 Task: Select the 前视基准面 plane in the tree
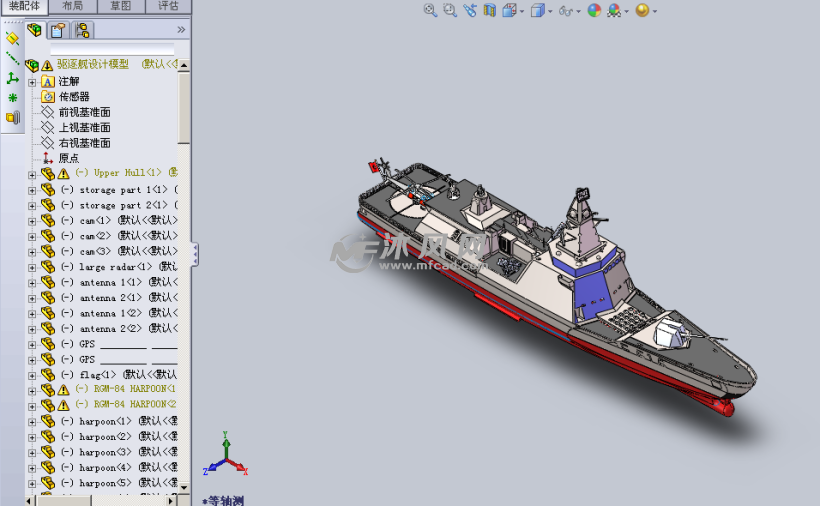coord(84,112)
